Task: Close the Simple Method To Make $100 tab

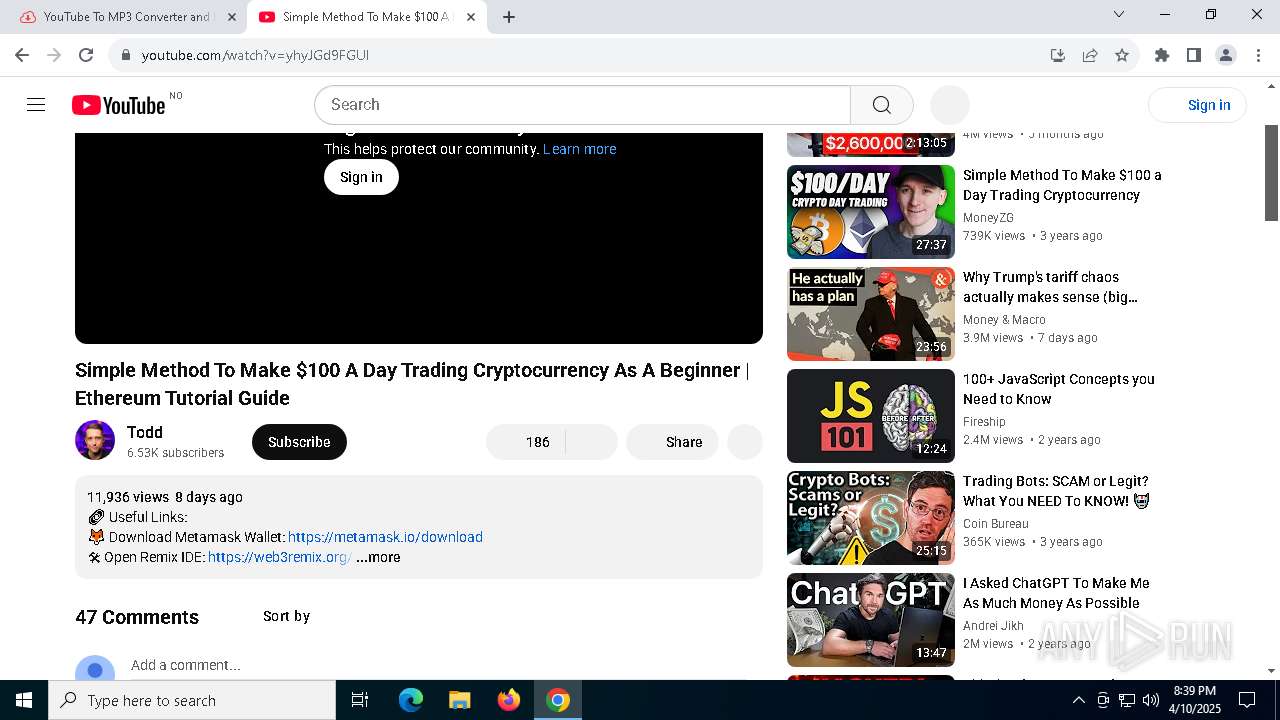Action: 471,17
